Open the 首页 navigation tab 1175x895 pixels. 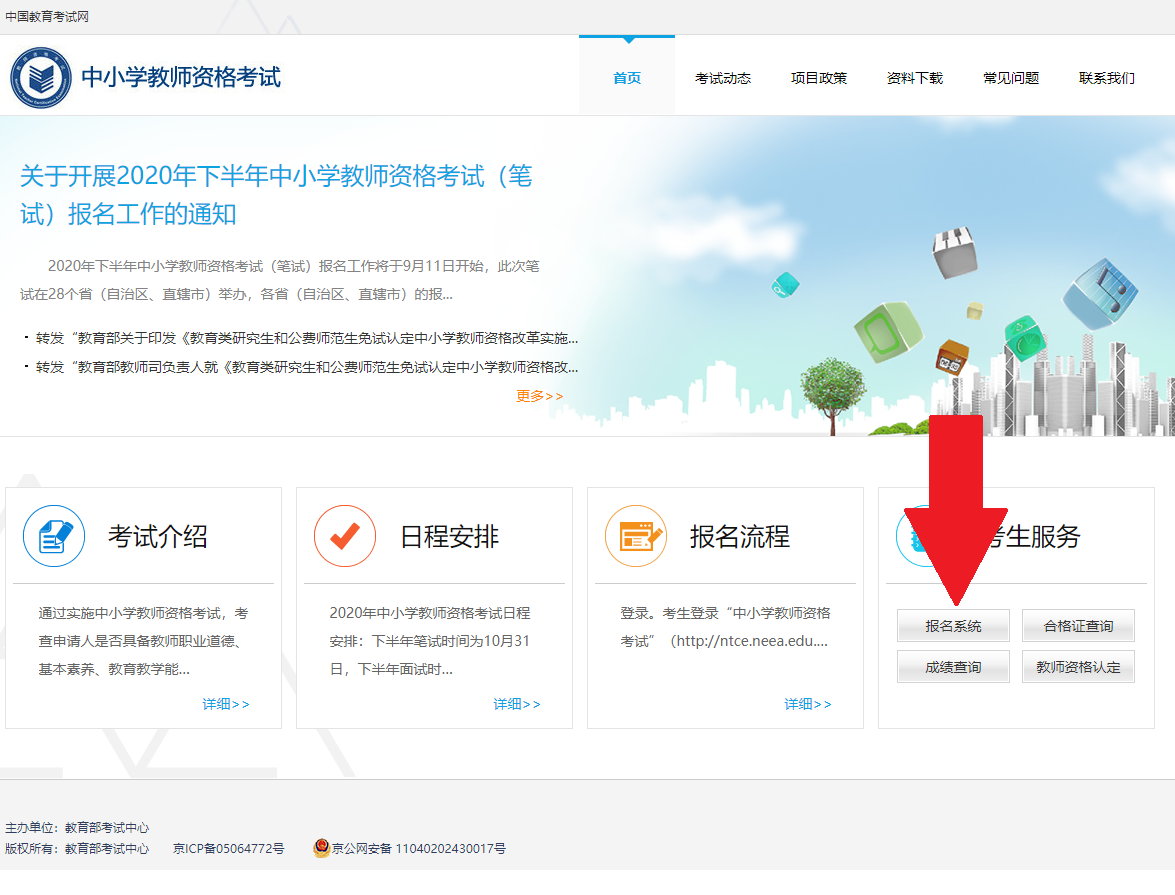627,78
